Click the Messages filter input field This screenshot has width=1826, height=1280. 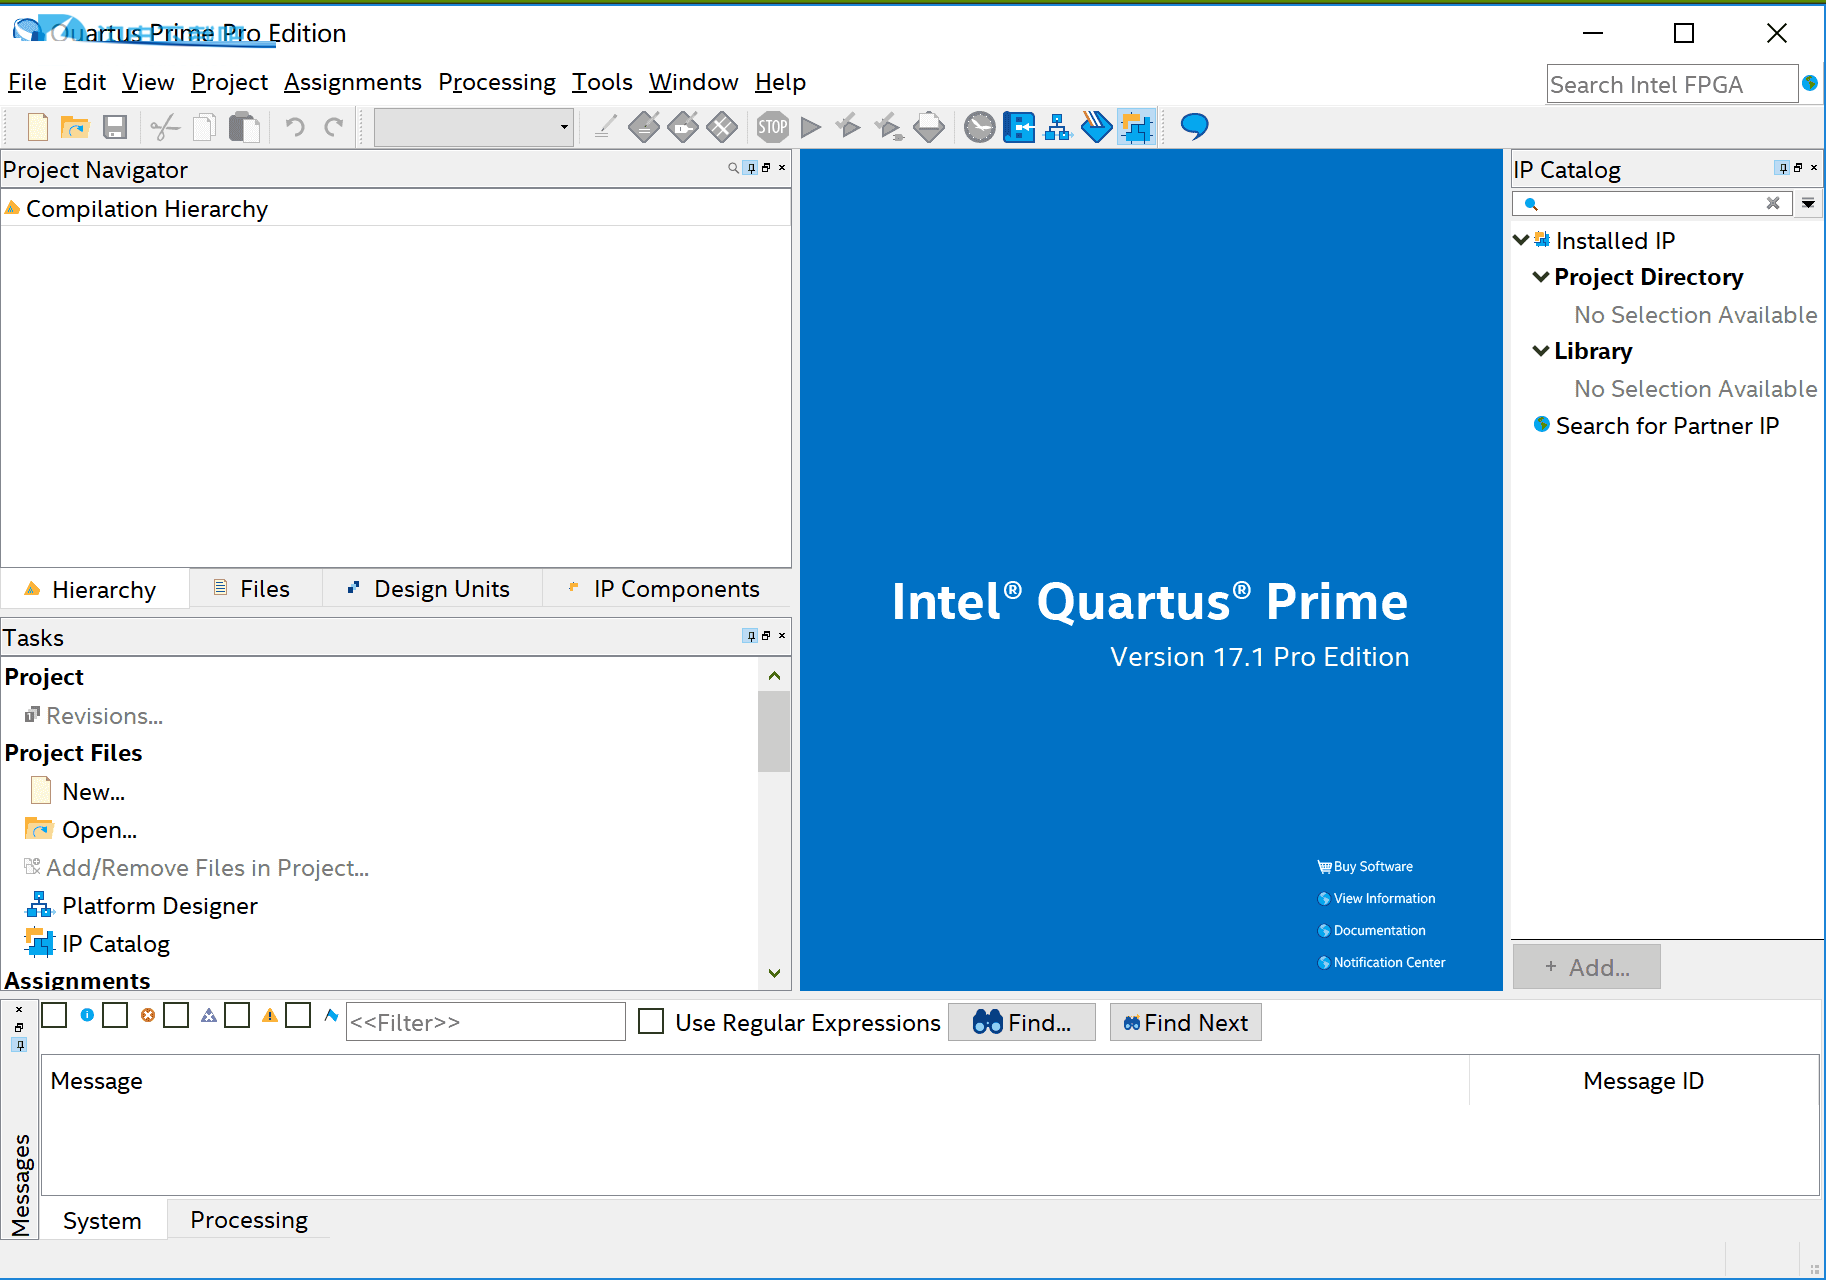coord(485,1022)
